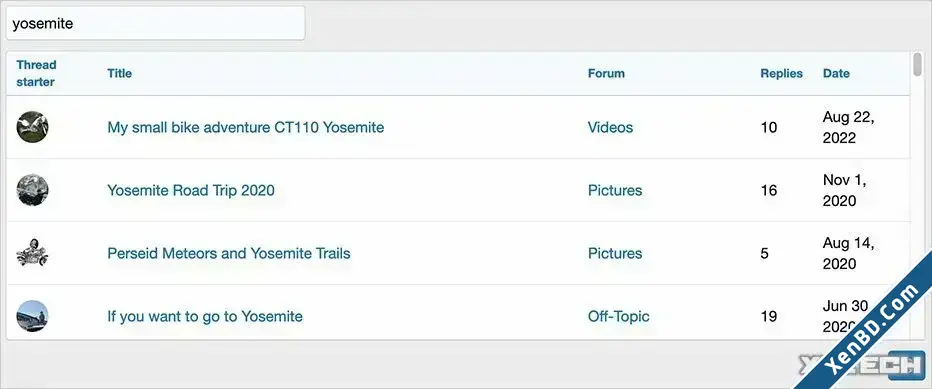Sort results by Forum column
932x389 pixels.
click(x=606, y=73)
